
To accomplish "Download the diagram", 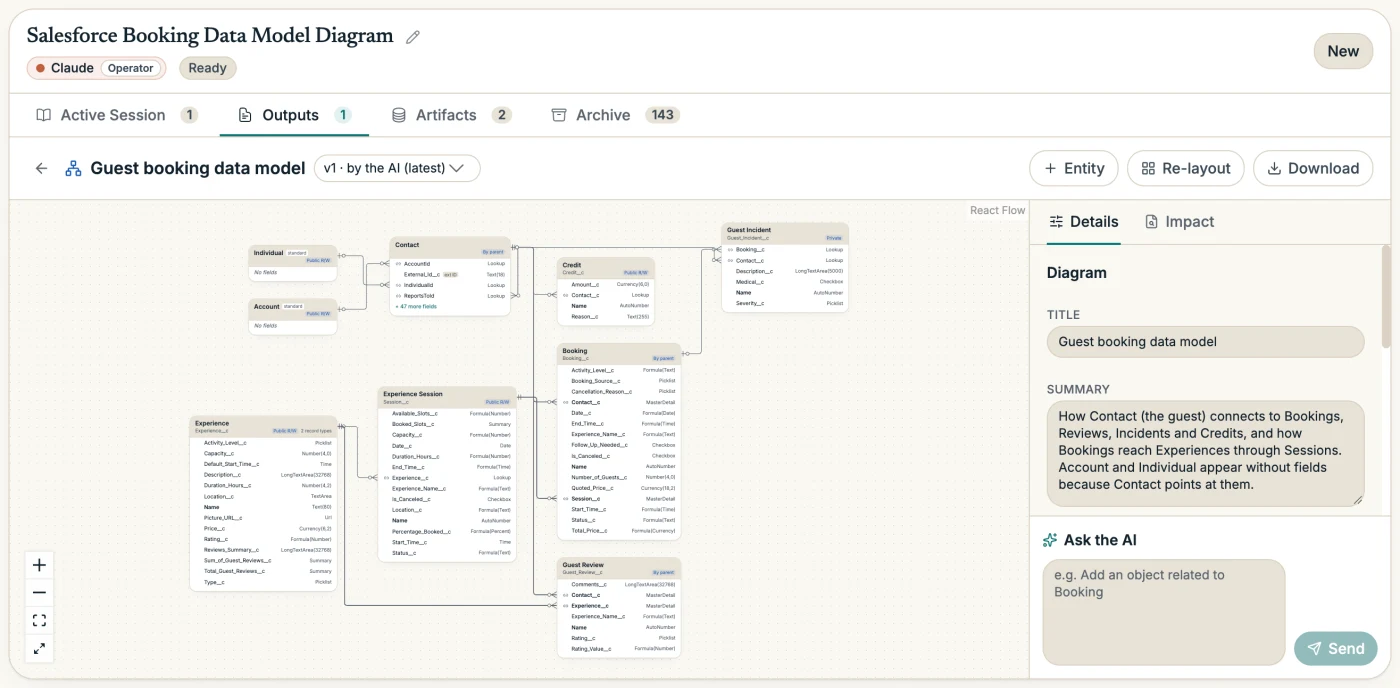I will point(1313,168).
